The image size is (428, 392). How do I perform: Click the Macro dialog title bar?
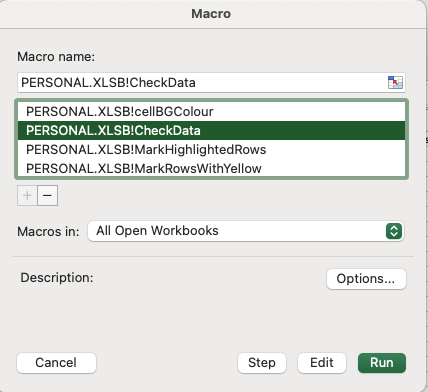pyautogui.click(x=211, y=14)
